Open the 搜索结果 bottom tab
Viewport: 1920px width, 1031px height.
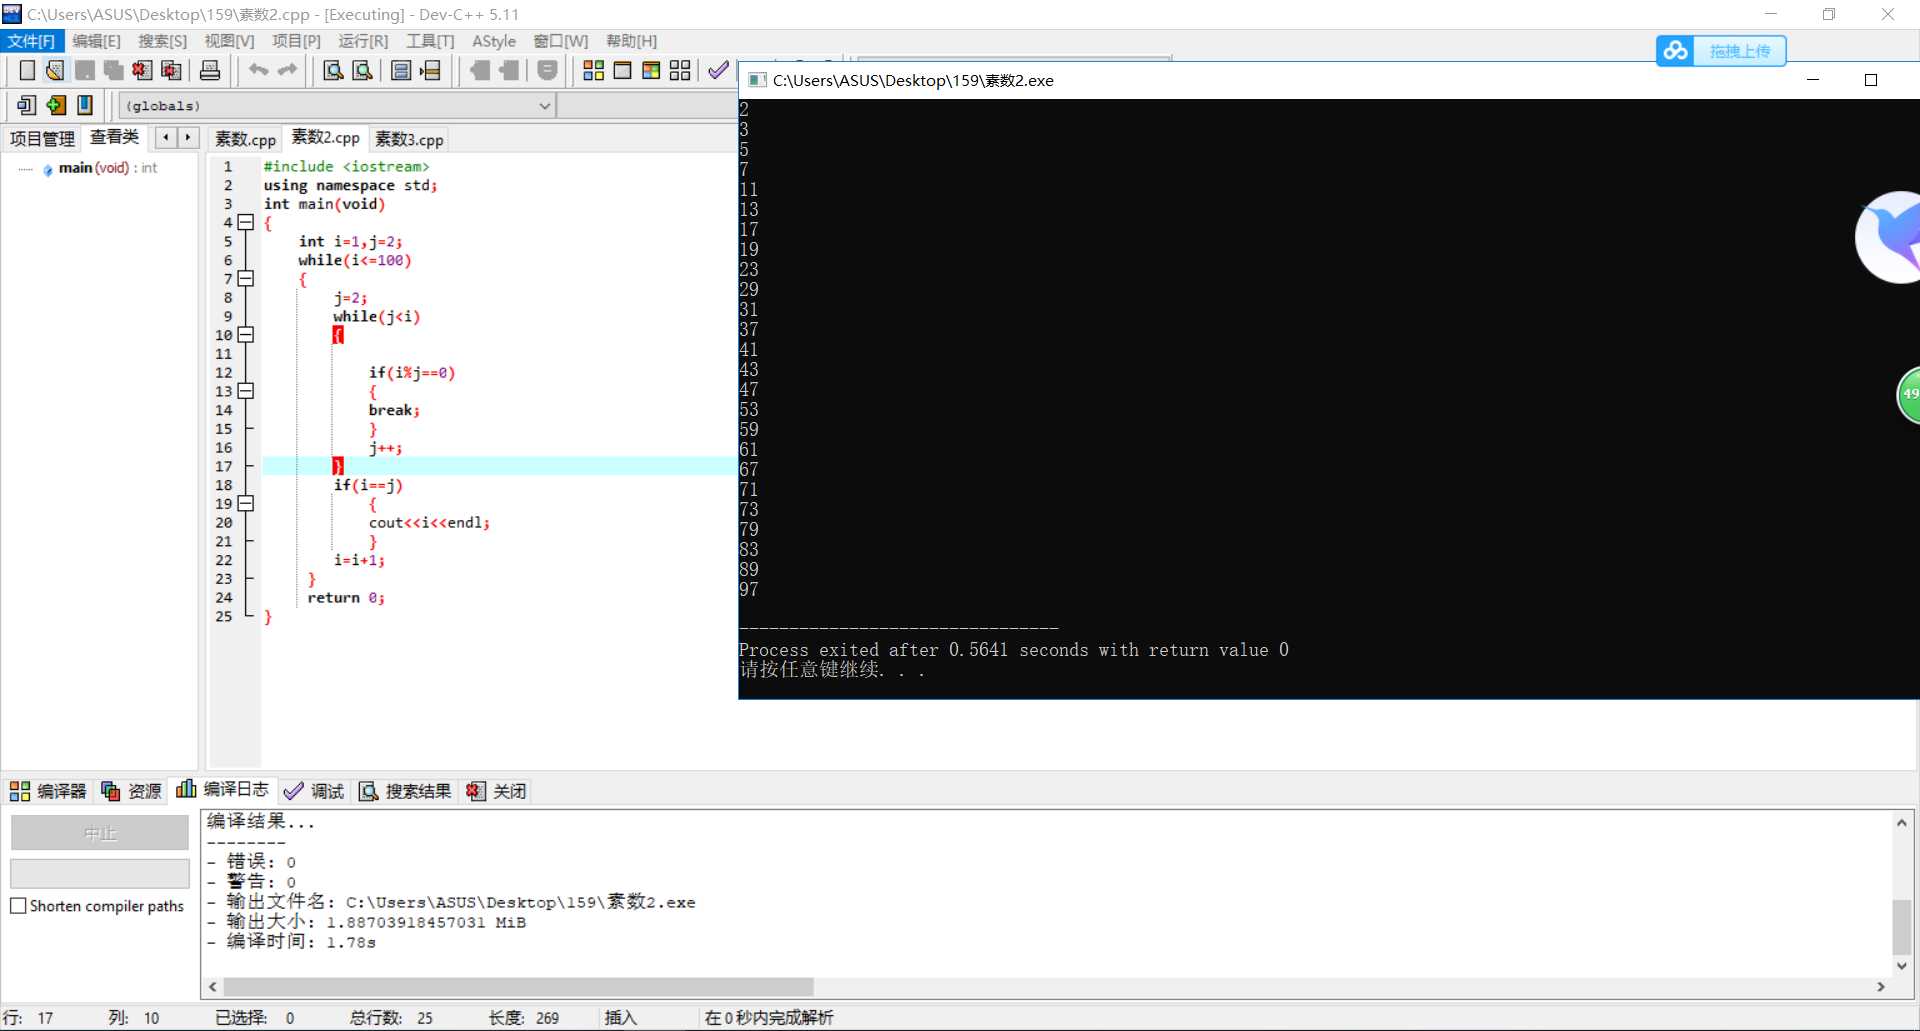tap(405, 791)
